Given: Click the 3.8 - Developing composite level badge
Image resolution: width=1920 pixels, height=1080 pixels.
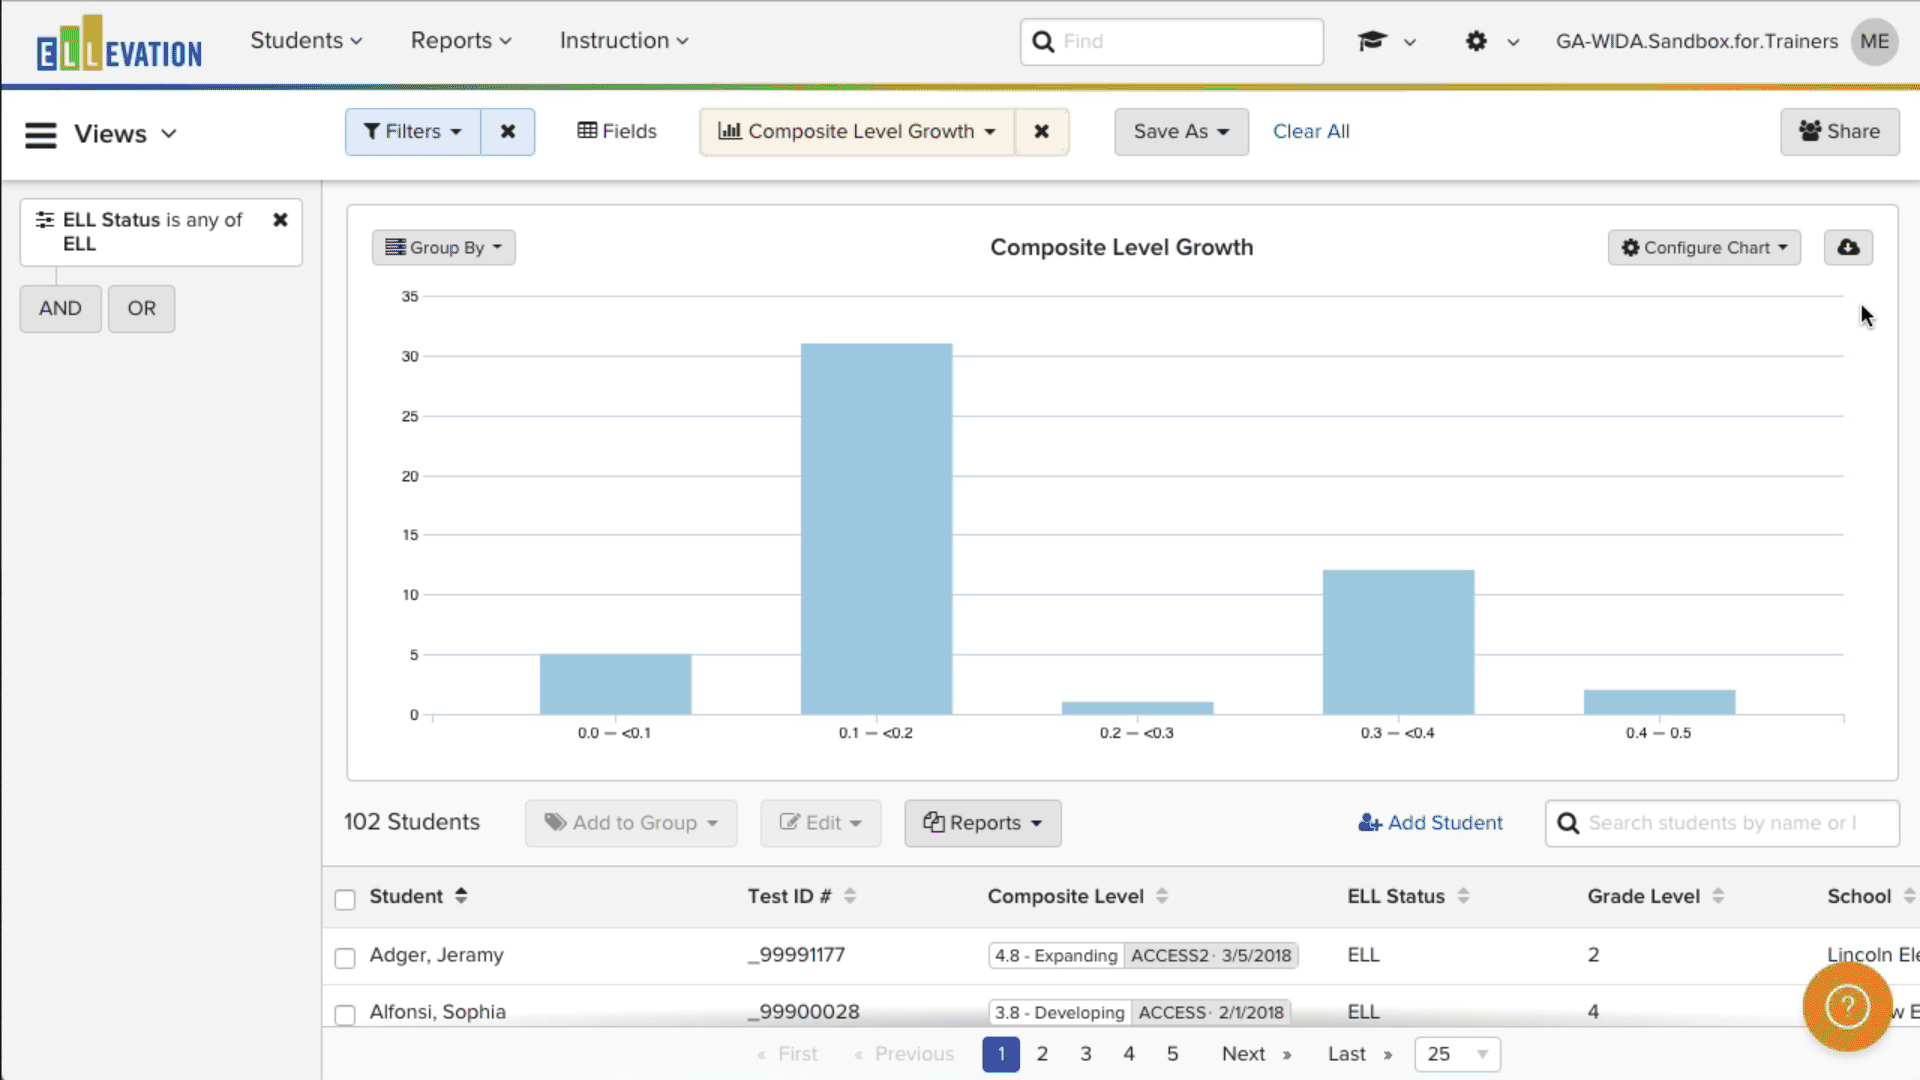Looking at the screenshot, I should click(x=1060, y=1013).
